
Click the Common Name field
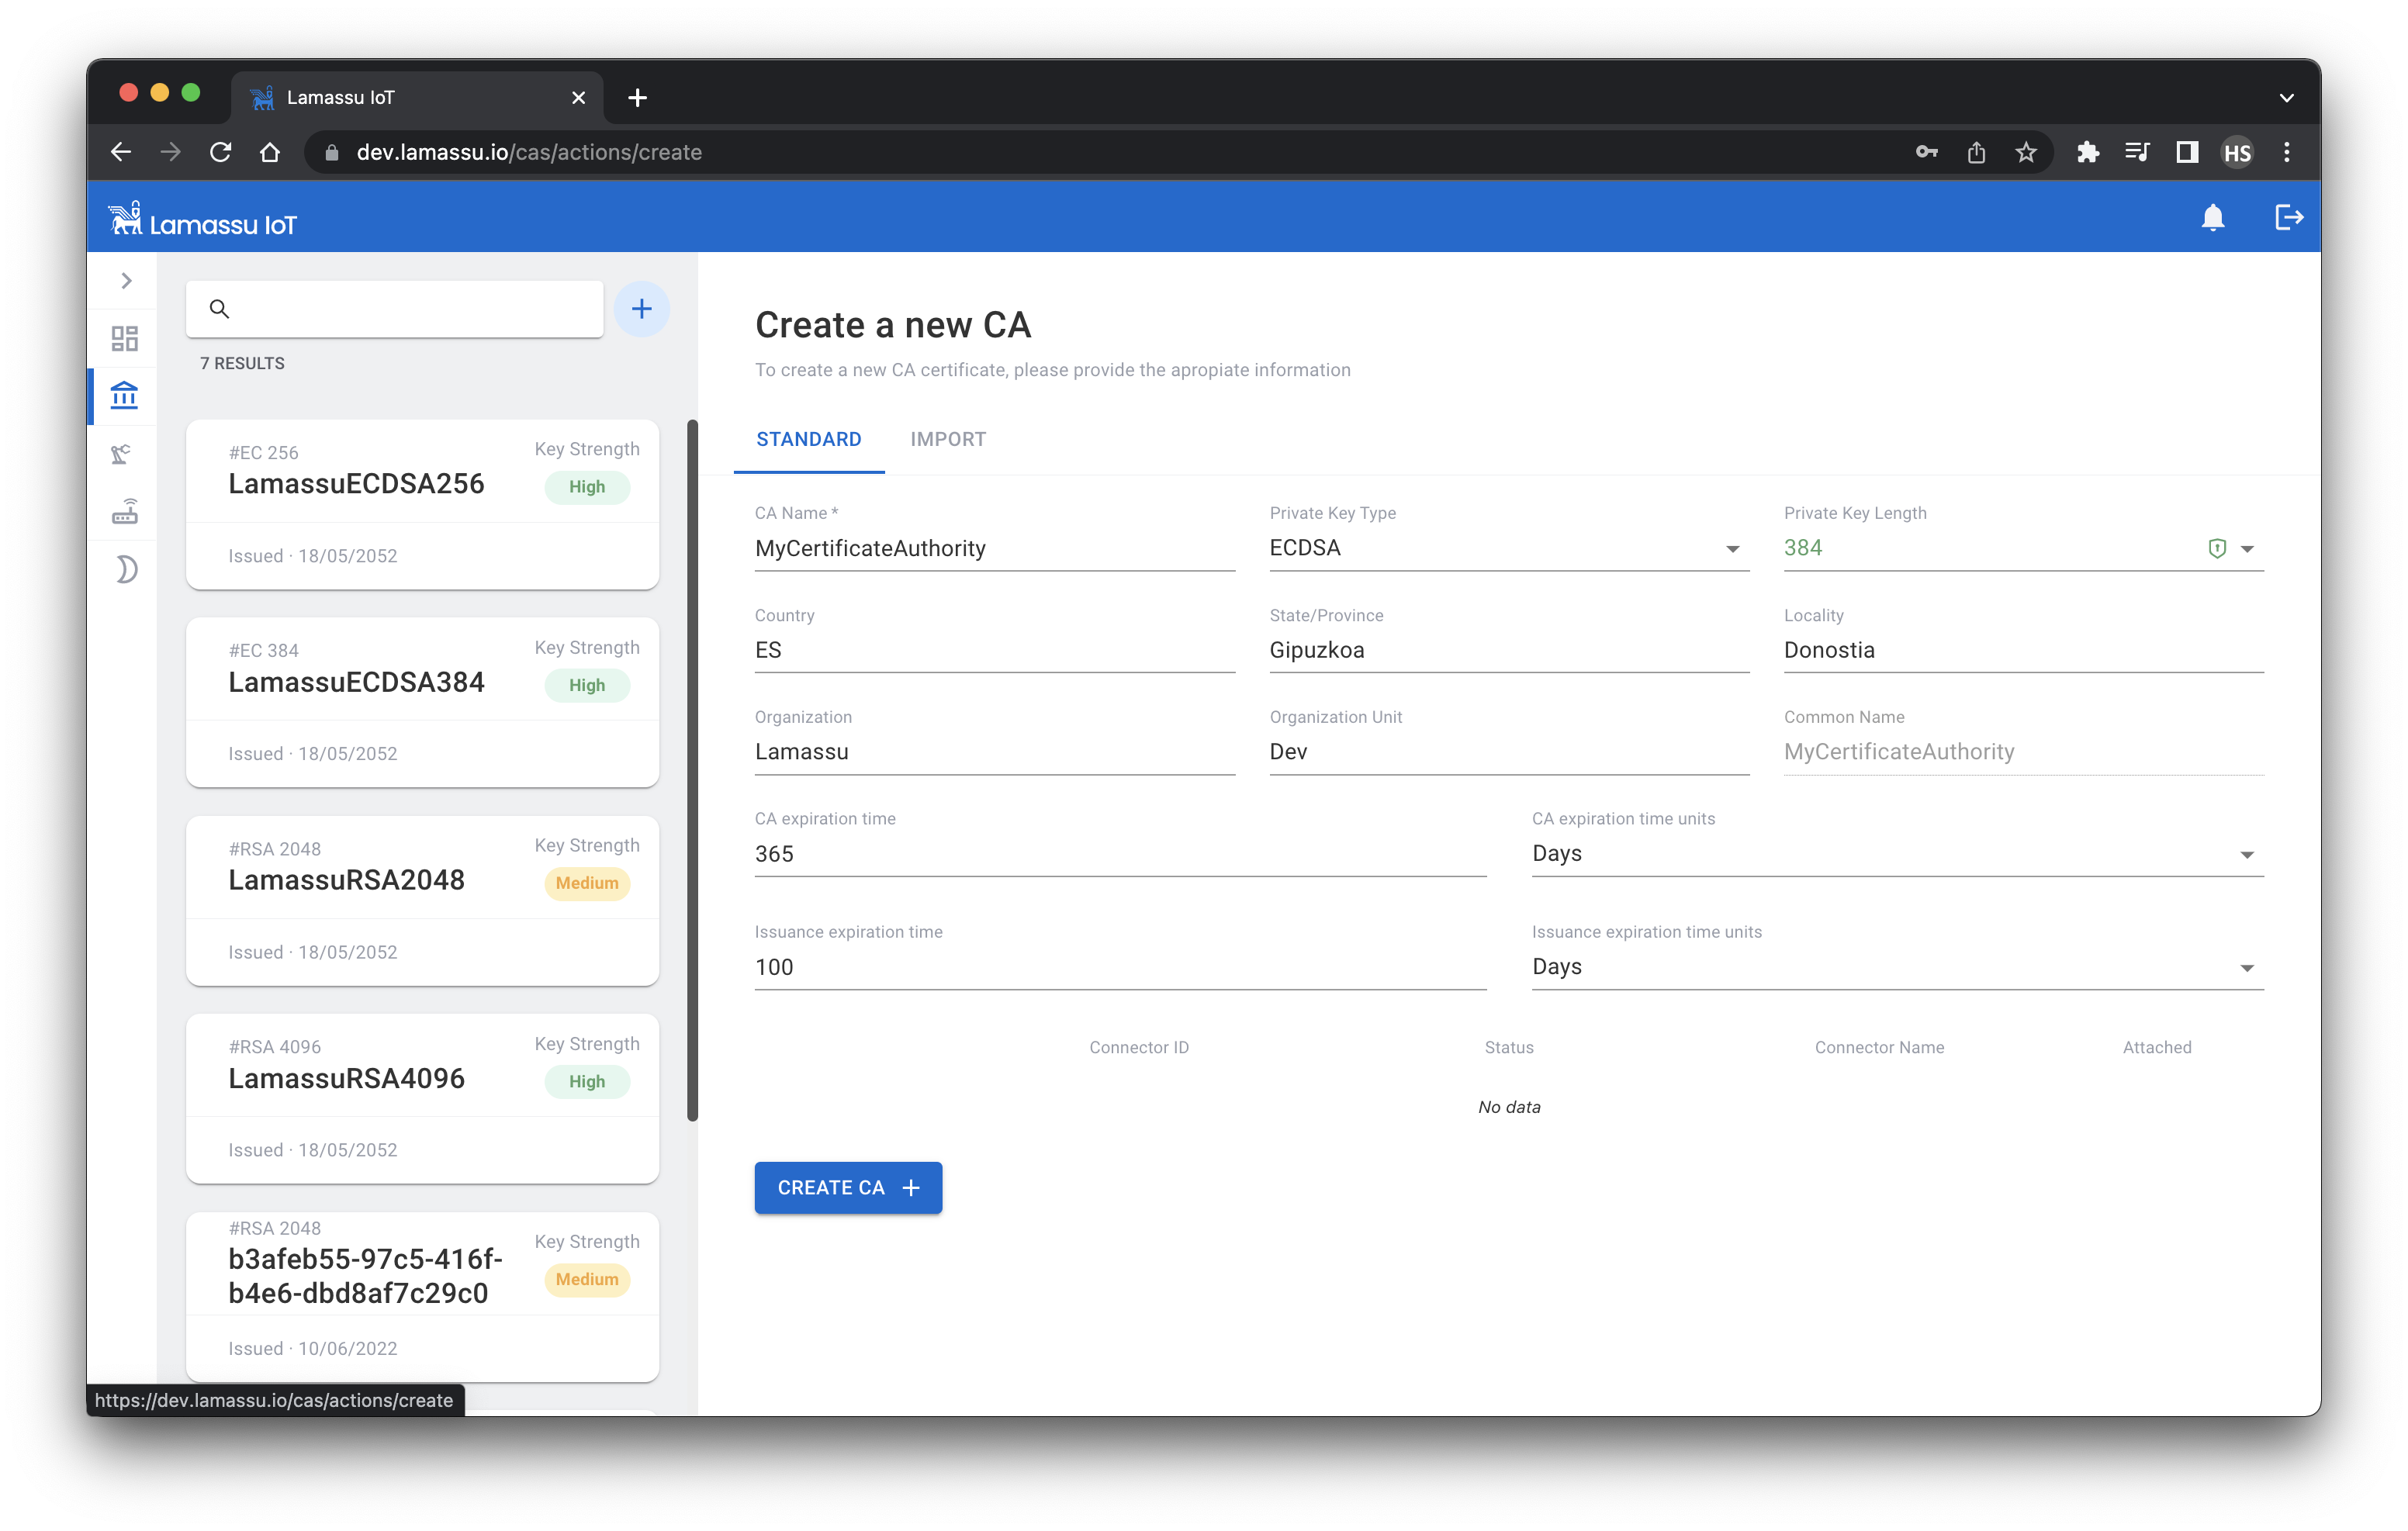pyautogui.click(x=2023, y=751)
